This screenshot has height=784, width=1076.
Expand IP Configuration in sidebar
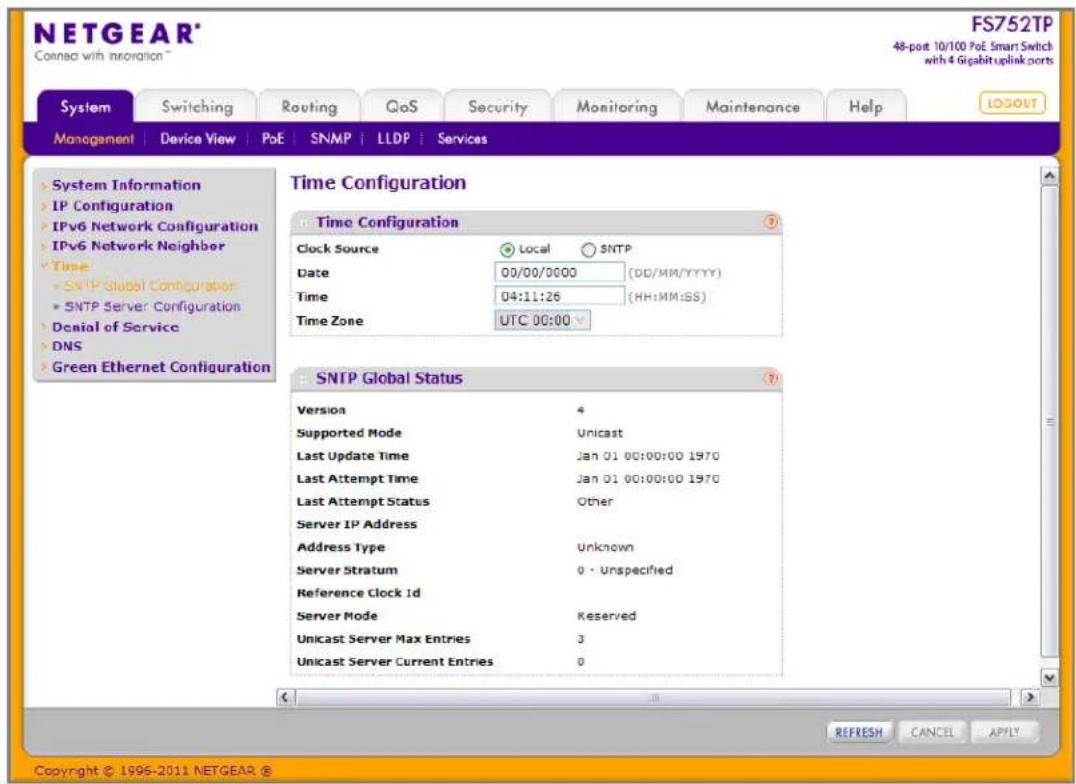113,206
